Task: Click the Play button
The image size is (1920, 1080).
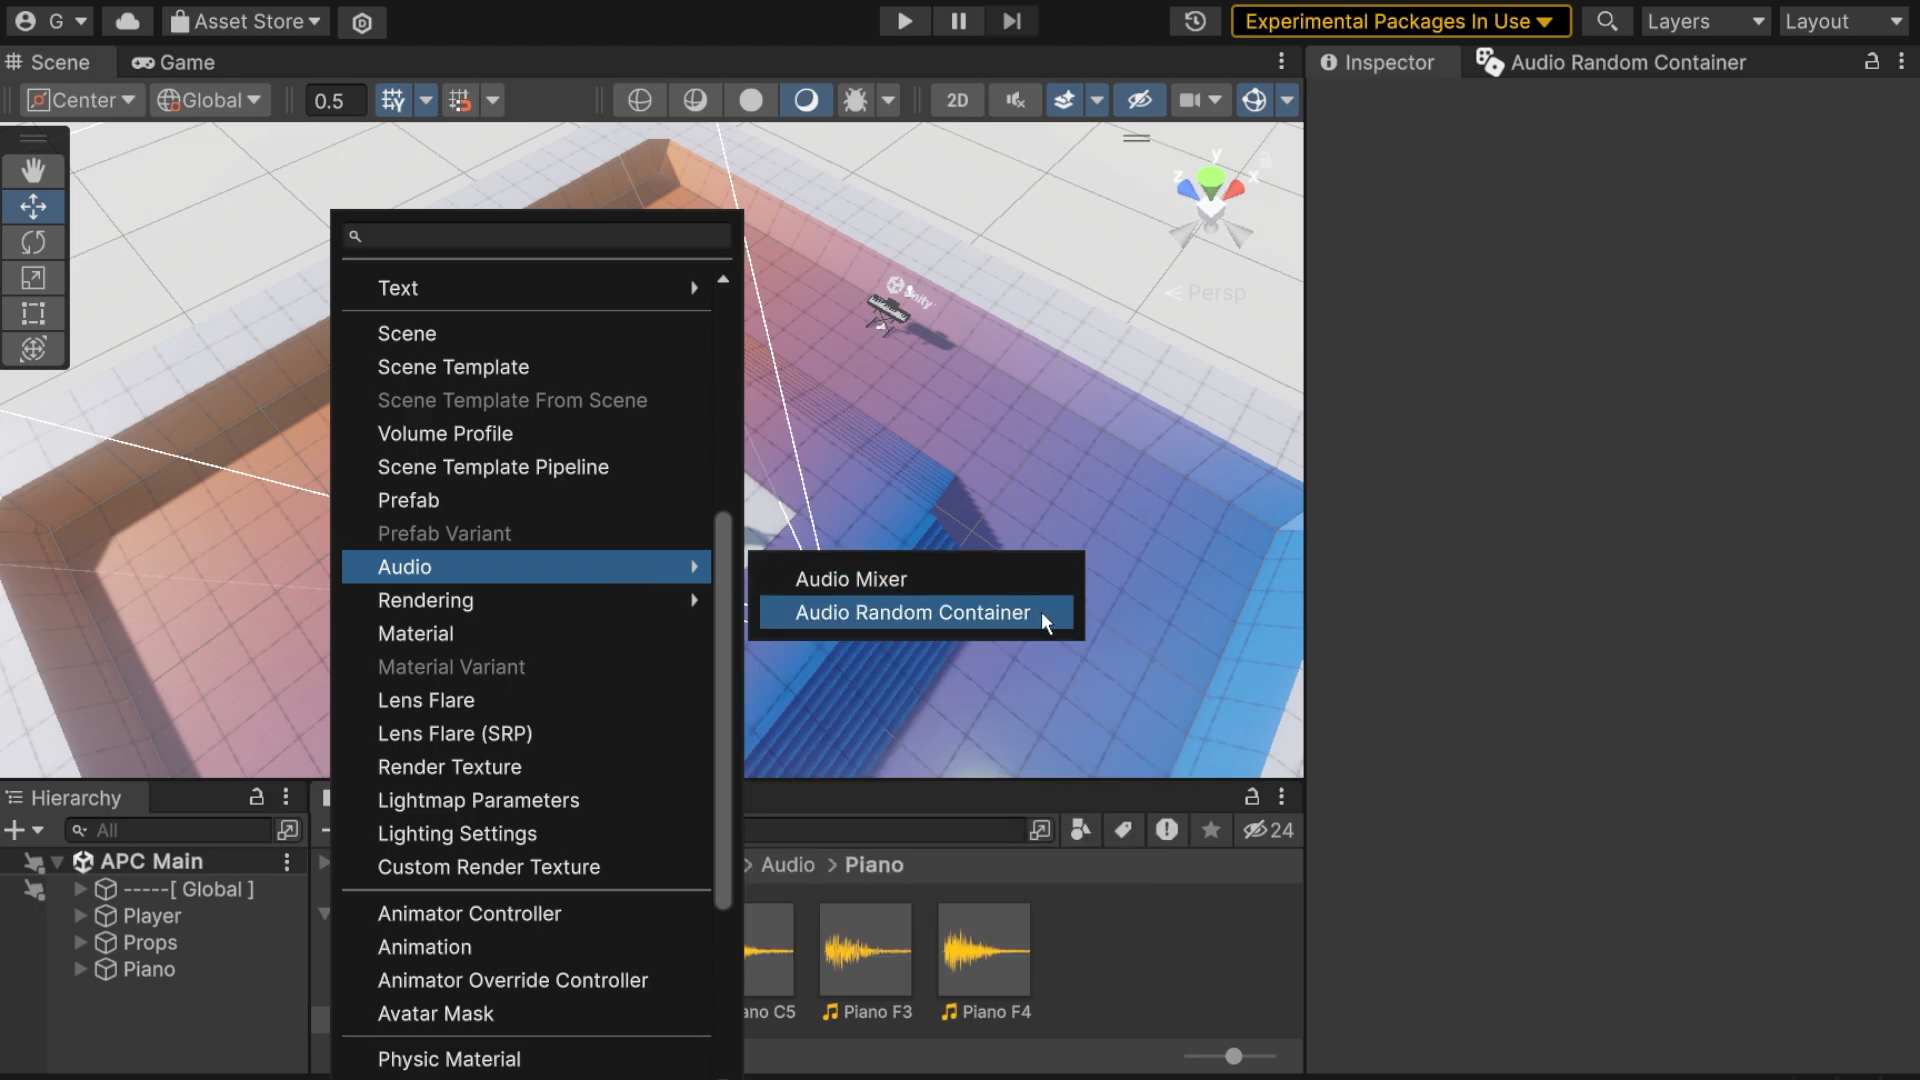Action: tap(904, 21)
